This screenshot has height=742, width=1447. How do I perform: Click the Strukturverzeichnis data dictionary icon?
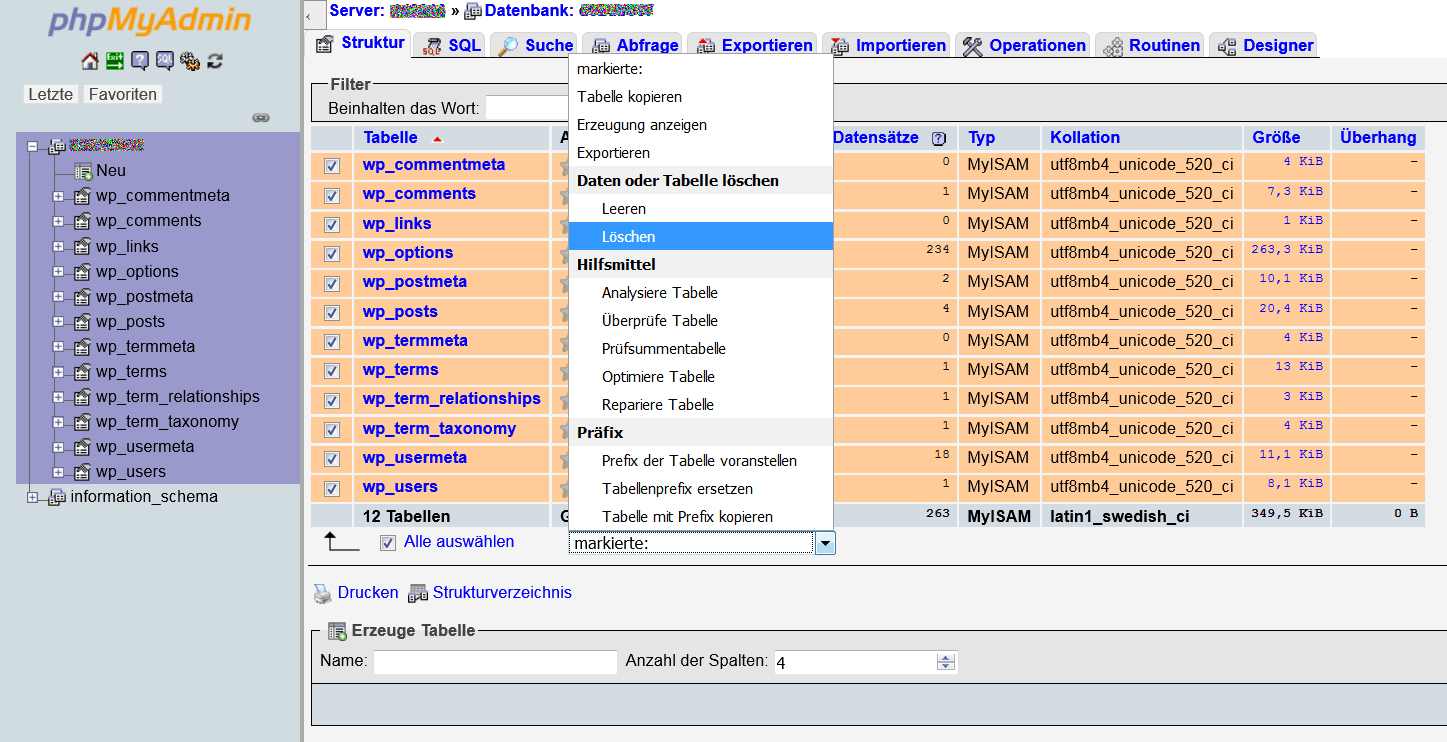pos(417,593)
